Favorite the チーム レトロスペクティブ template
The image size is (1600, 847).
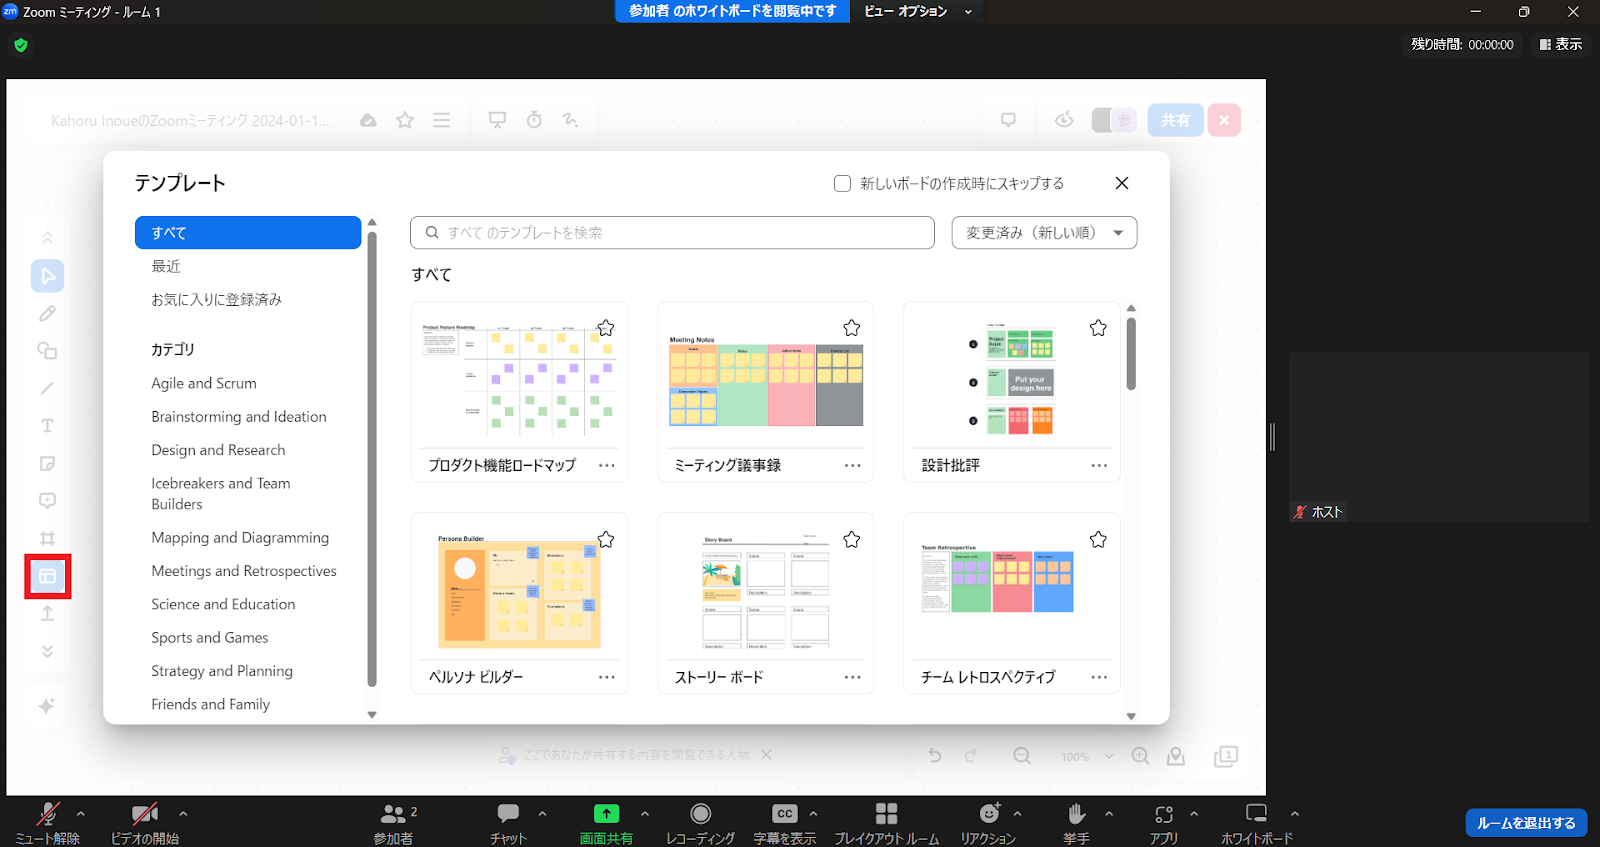pos(1098,540)
